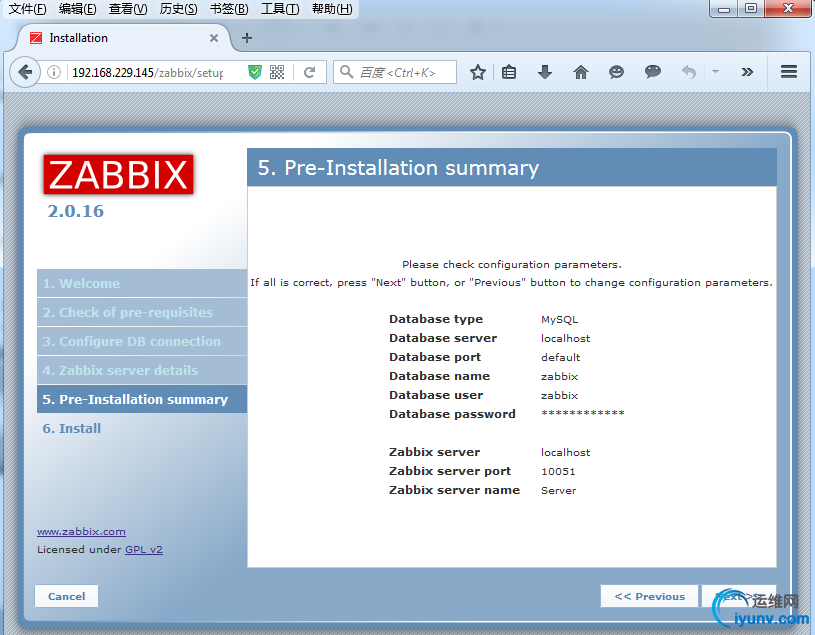Open the www.zabbix.com link
The height and width of the screenshot is (635, 815).
tap(82, 532)
